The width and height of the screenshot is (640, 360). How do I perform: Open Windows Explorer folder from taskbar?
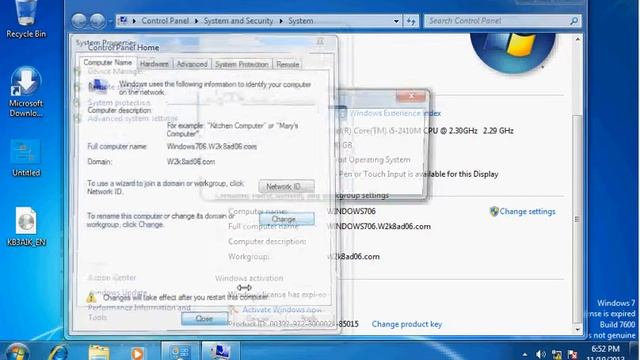click(98, 353)
